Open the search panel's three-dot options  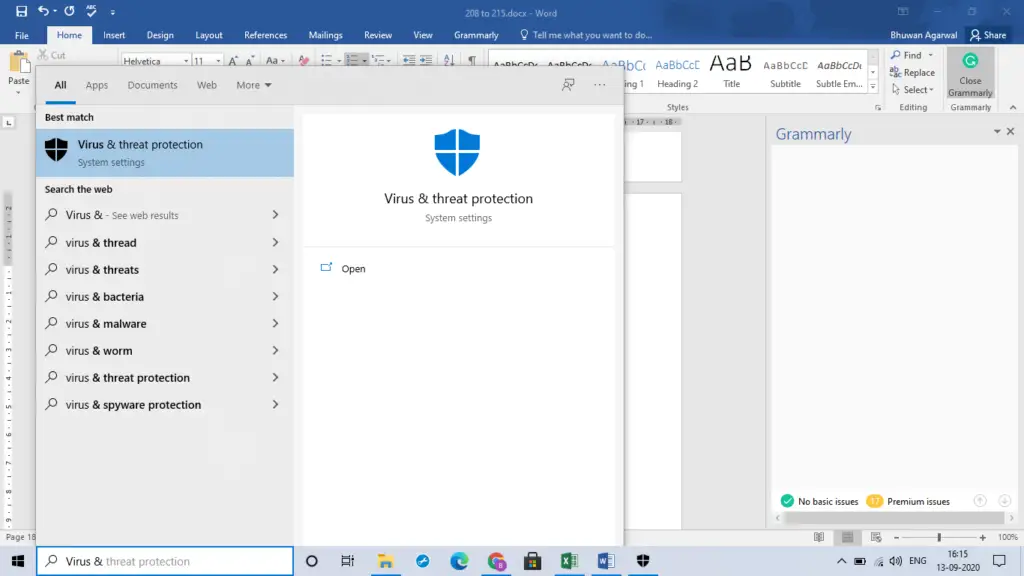pyautogui.click(x=600, y=85)
